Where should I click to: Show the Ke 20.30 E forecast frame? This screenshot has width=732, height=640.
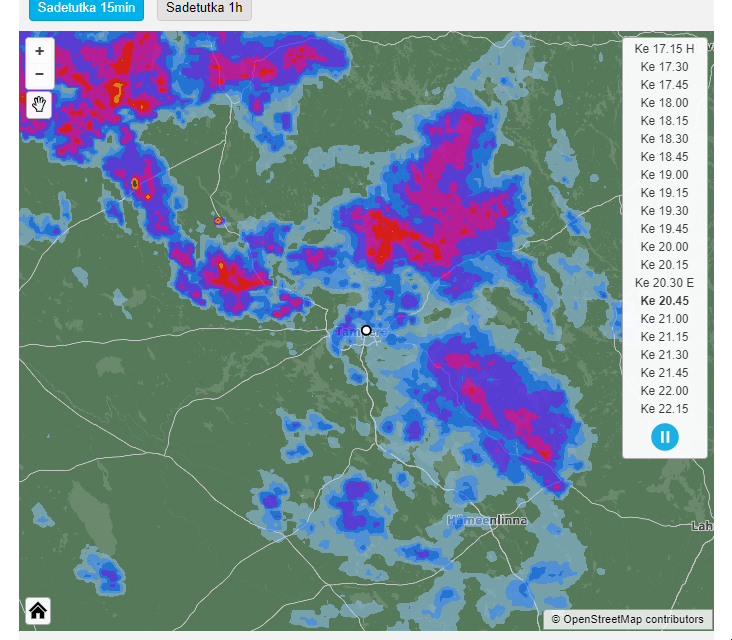664,283
